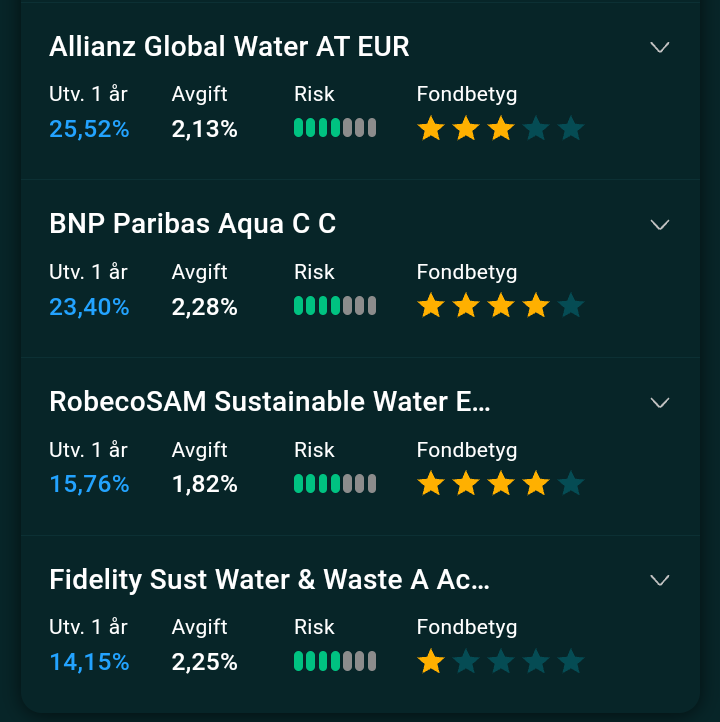Click the 1,82% fee value
Screen dimensions: 720x722
(204, 485)
